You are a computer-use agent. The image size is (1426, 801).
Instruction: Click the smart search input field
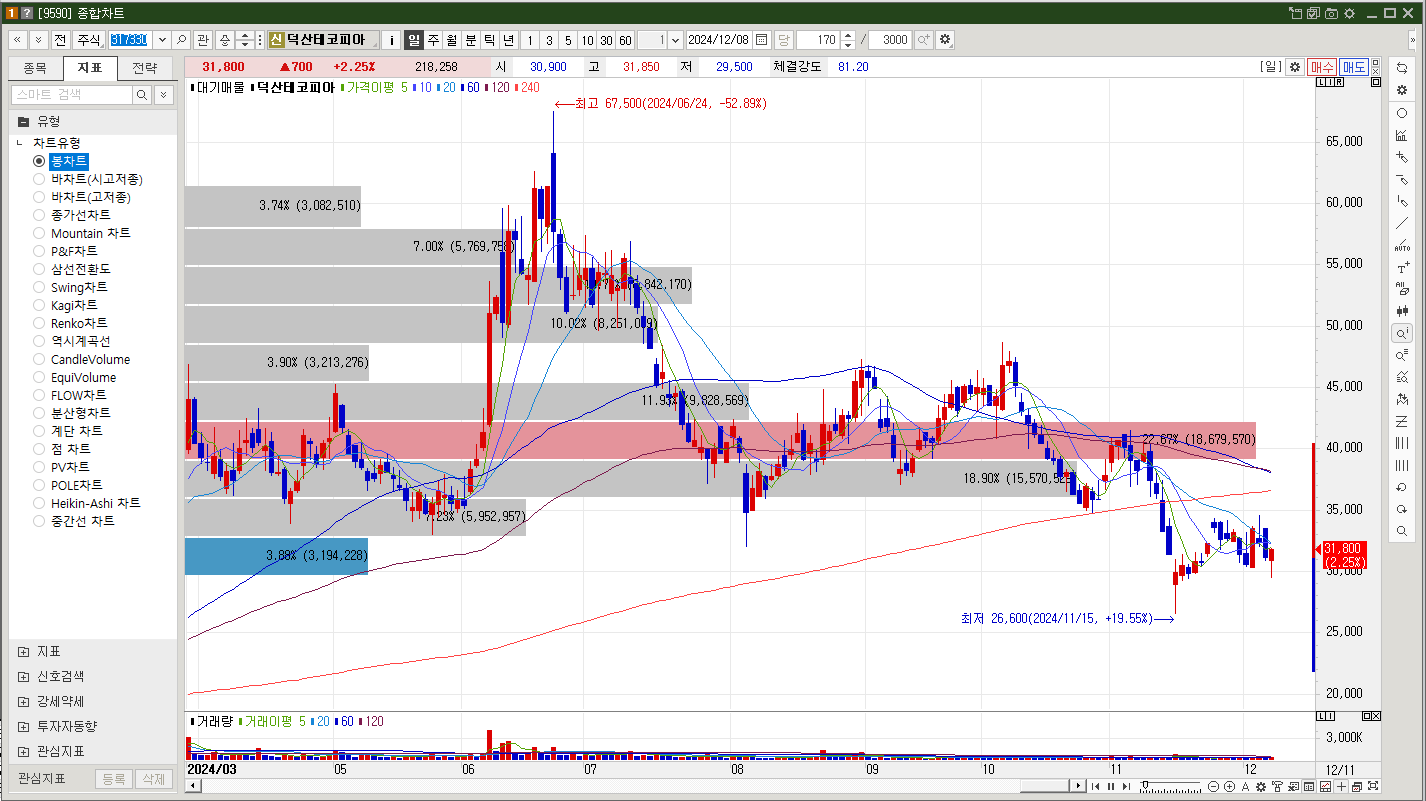pos(72,94)
